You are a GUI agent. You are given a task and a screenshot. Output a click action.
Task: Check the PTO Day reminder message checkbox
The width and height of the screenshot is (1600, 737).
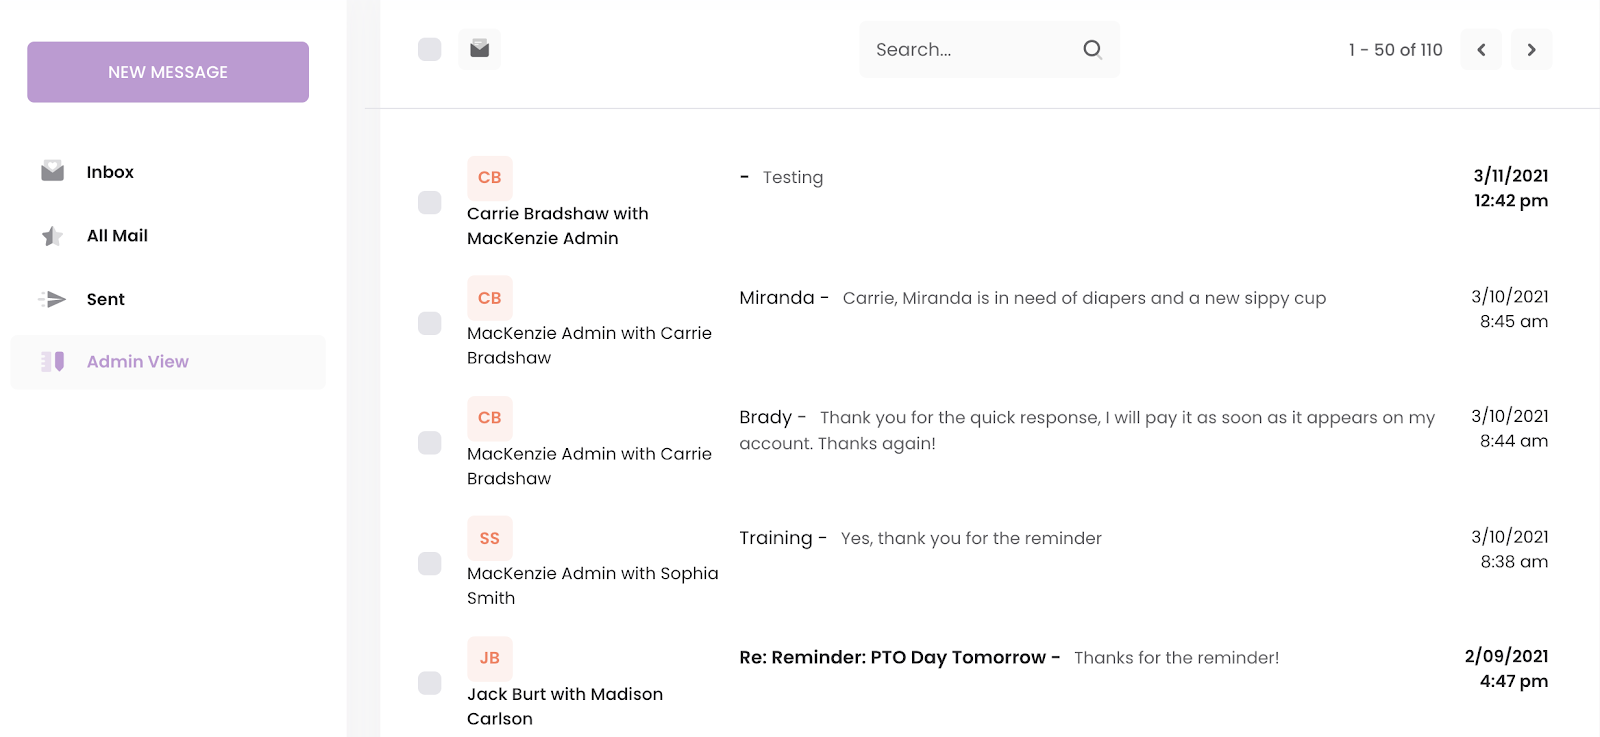coord(430,683)
